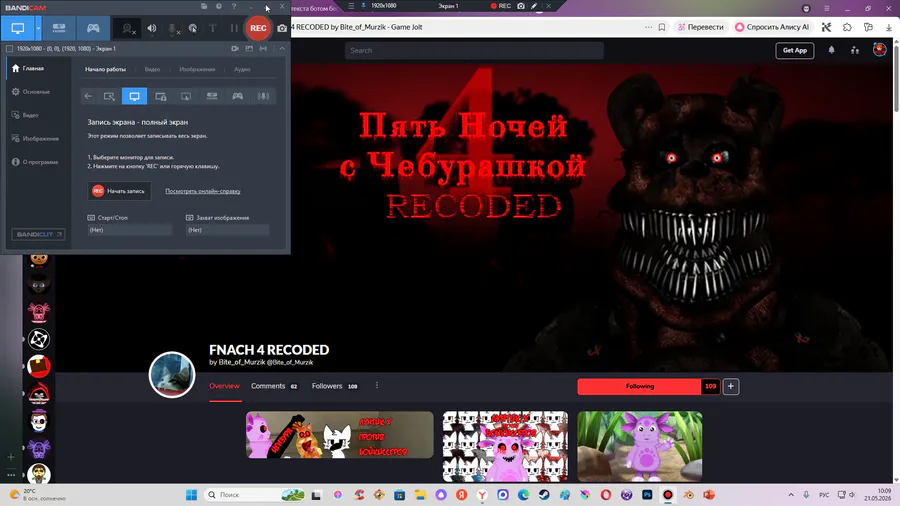
Task: Toggle microphone recording in Bandicam toolbar
Action: [x=172, y=28]
